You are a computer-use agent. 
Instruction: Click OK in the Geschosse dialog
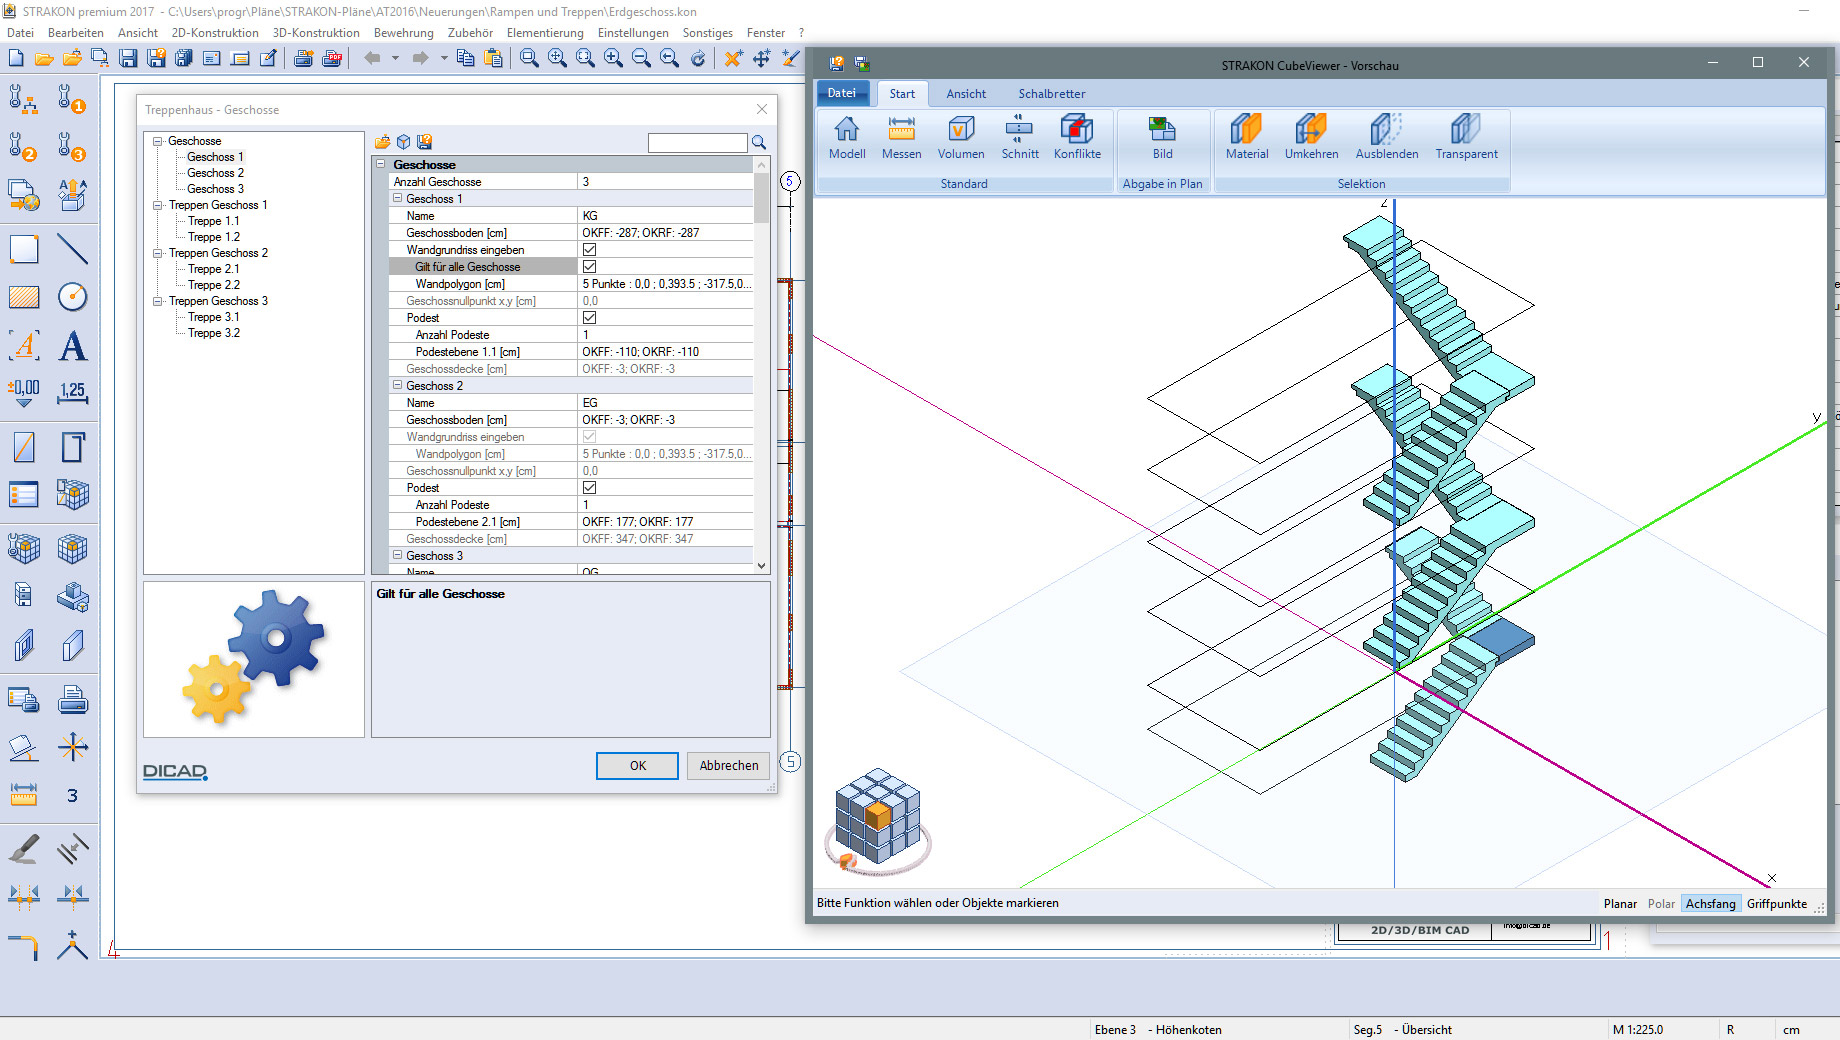click(637, 766)
